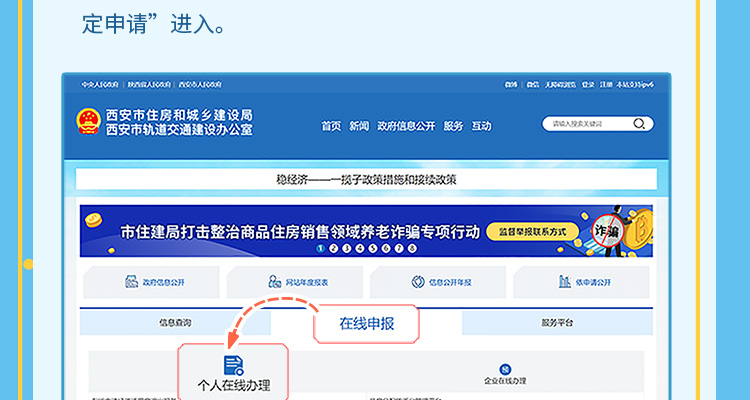The width and height of the screenshot is (750, 400).
Task: Click the 依申请公开 card icon
Action: click(565, 282)
